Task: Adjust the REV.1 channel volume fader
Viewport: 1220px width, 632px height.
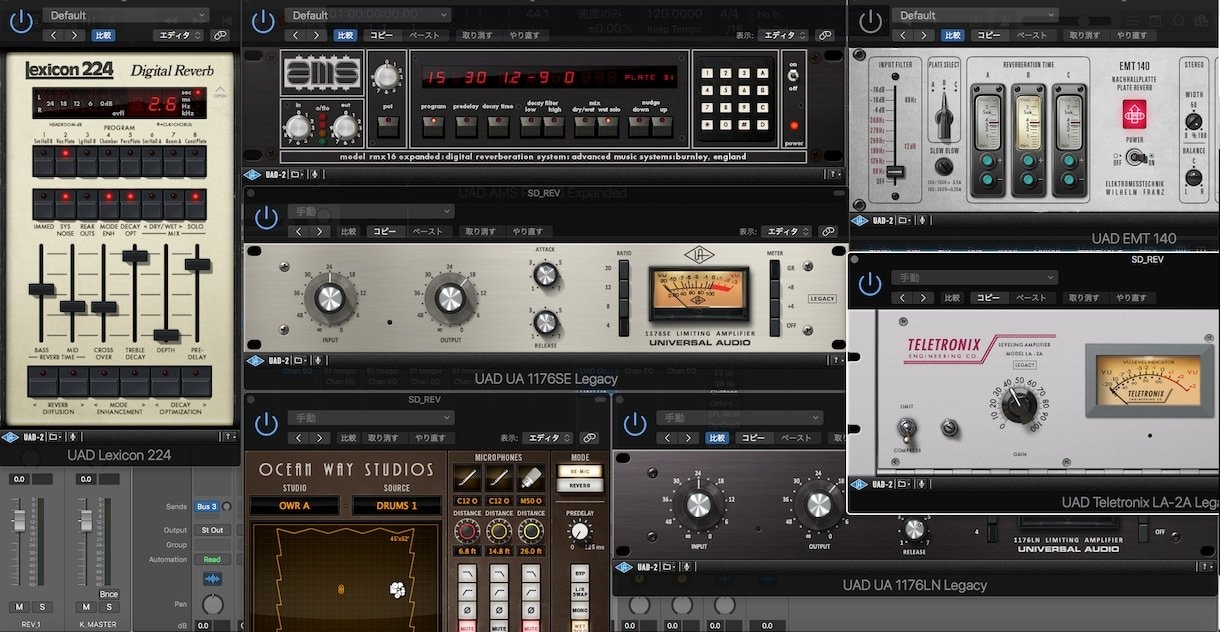Action: [x=18, y=519]
